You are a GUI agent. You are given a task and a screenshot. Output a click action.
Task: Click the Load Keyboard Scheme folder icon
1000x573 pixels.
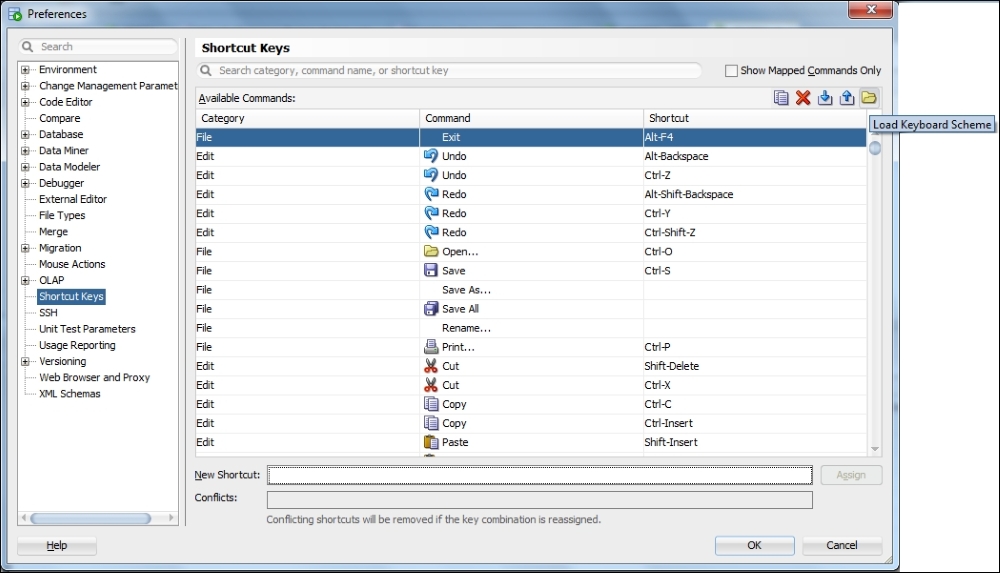tap(869, 98)
